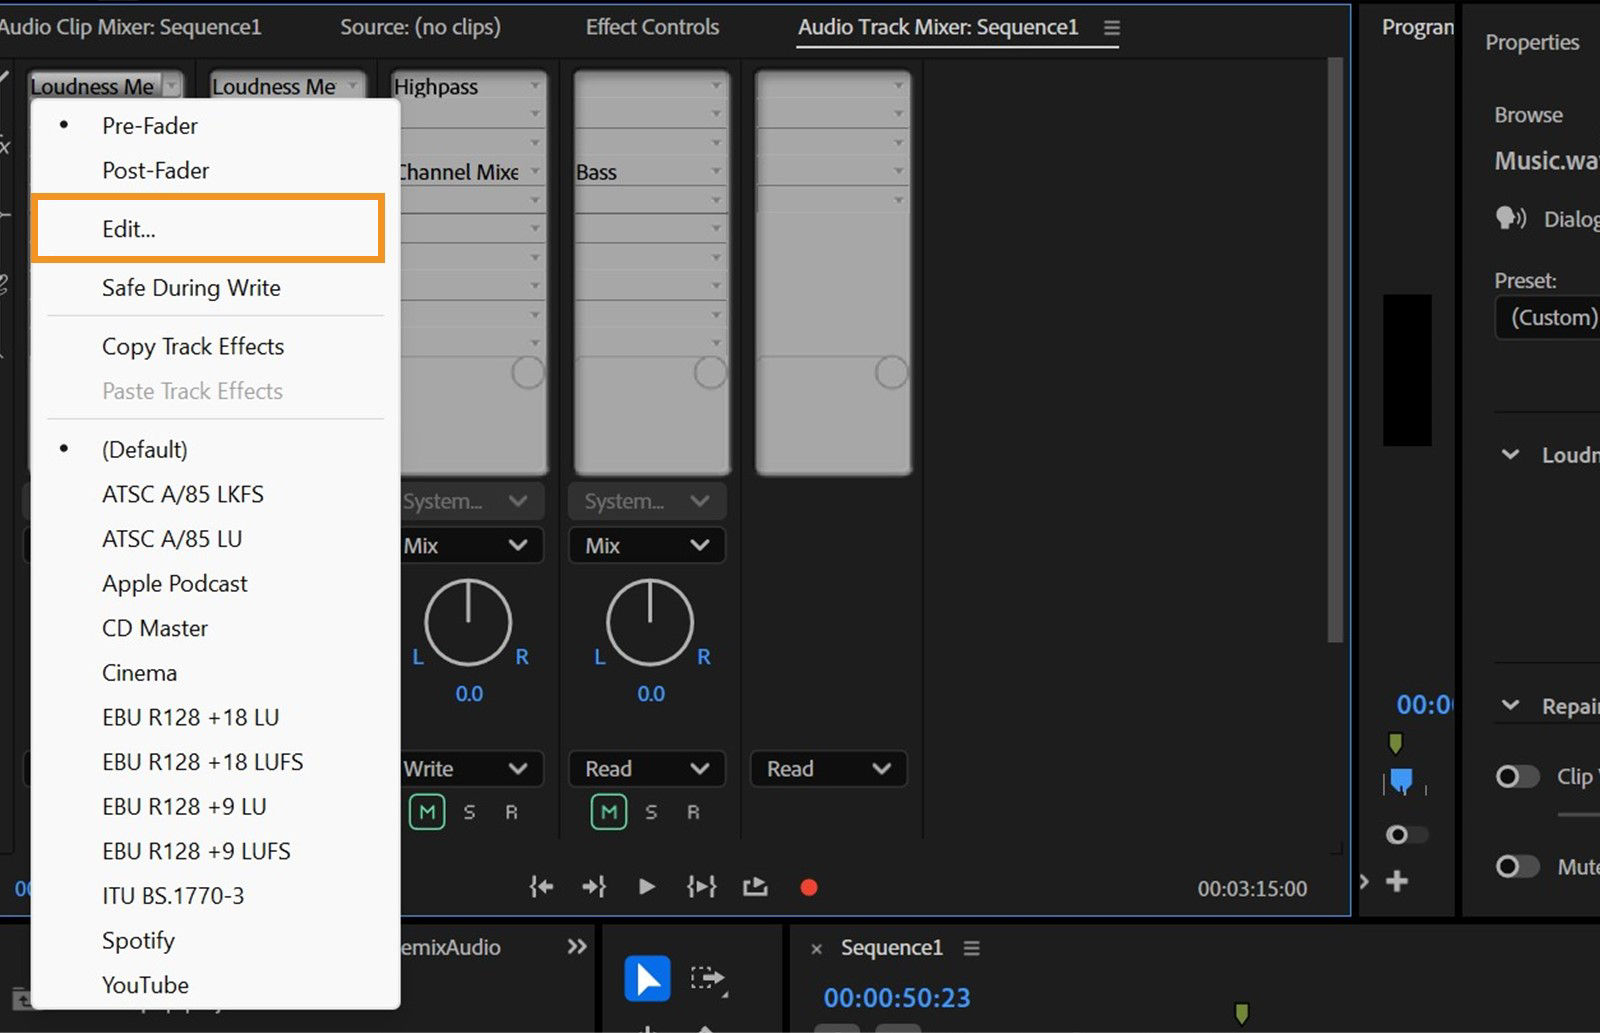Open the Write automation mode dropdown
1600x1033 pixels.
pyautogui.click(x=468, y=769)
